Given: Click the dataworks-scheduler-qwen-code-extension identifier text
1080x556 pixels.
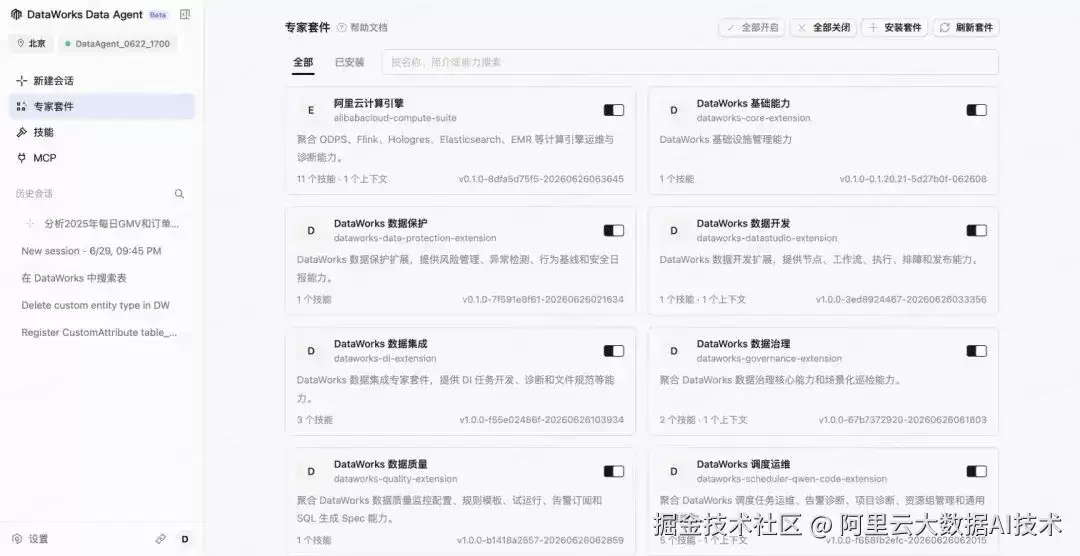Looking at the screenshot, I should [x=791, y=479].
